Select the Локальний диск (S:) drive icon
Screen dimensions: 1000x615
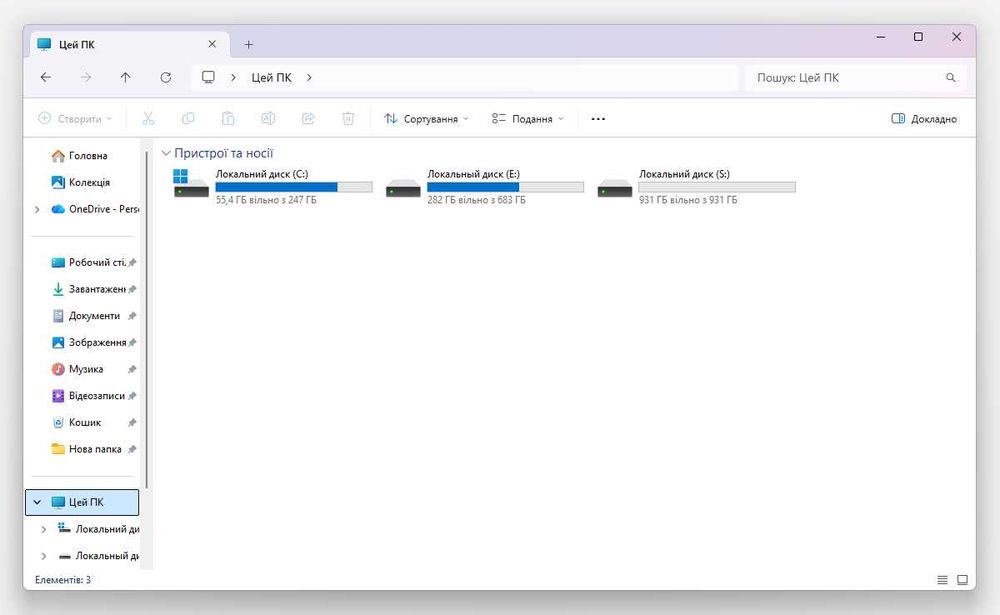coord(615,188)
